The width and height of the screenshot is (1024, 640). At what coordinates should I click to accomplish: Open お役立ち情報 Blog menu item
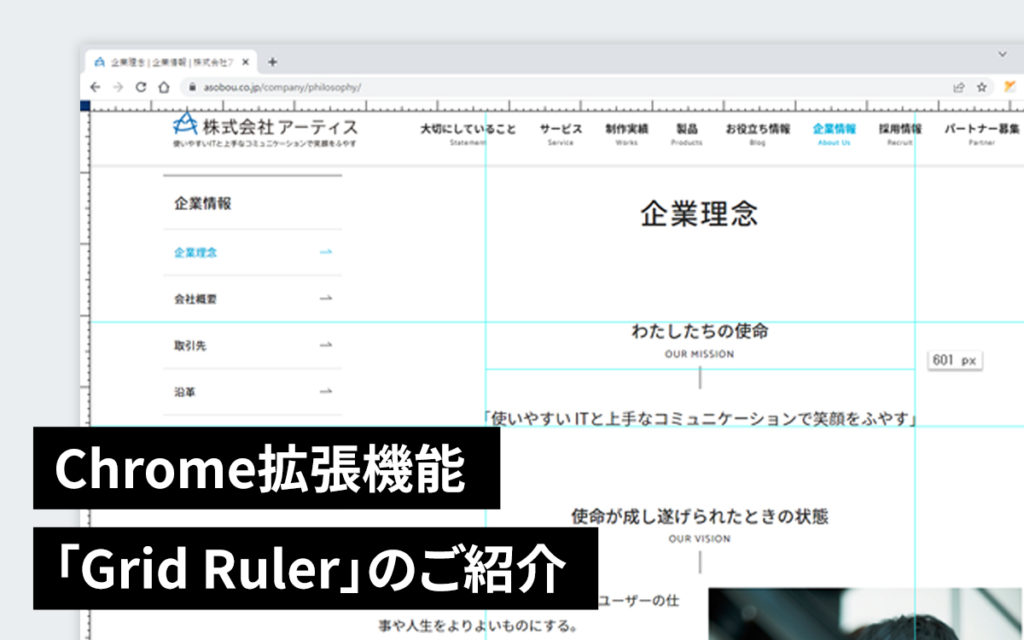(758, 134)
